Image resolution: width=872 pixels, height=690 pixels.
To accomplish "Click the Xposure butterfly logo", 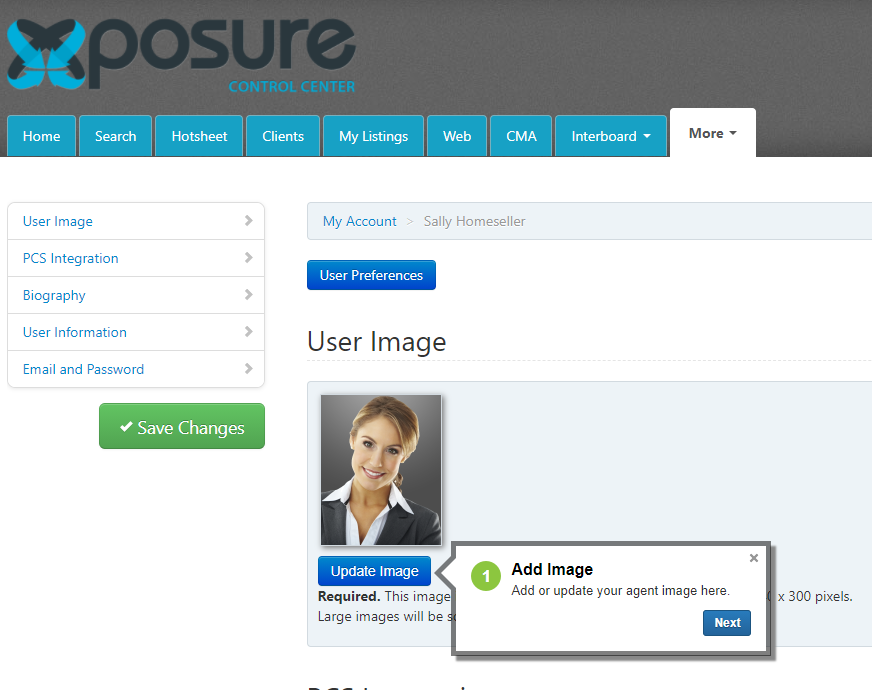I will [46, 54].
